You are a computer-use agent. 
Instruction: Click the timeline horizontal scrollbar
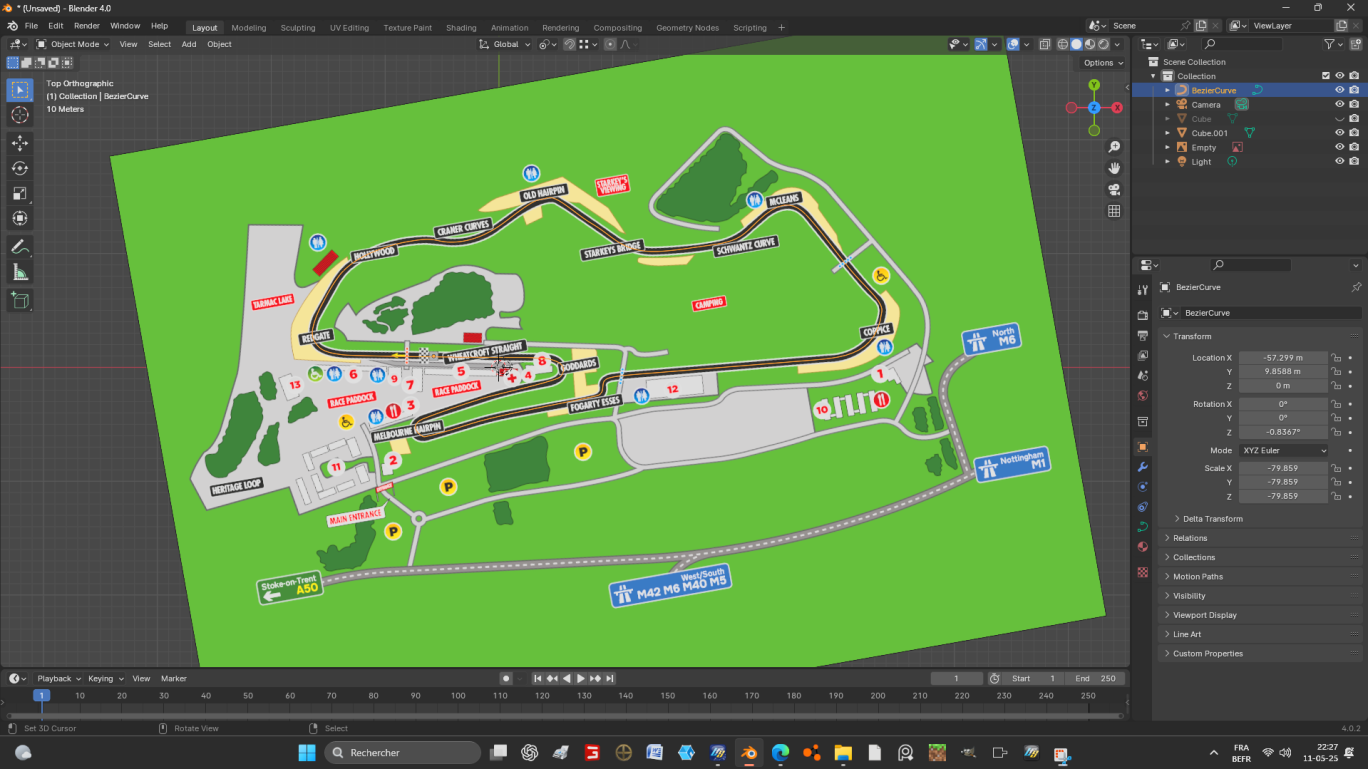565,715
